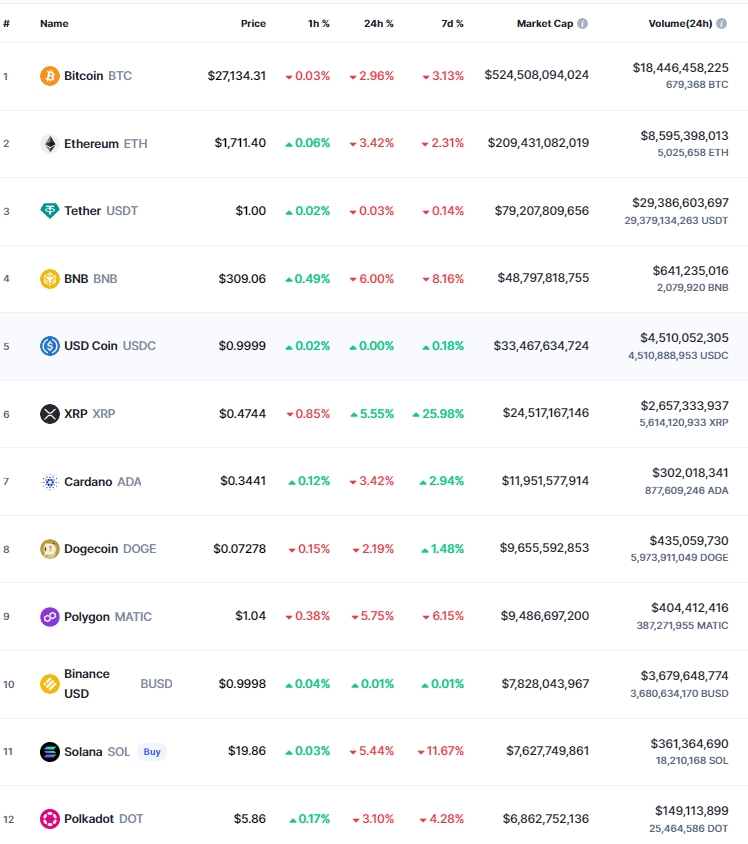The width and height of the screenshot is (748, 844).
Task: Click Bitcoin's 679,368 BTC volume link
Action: [x=697, y=85]
